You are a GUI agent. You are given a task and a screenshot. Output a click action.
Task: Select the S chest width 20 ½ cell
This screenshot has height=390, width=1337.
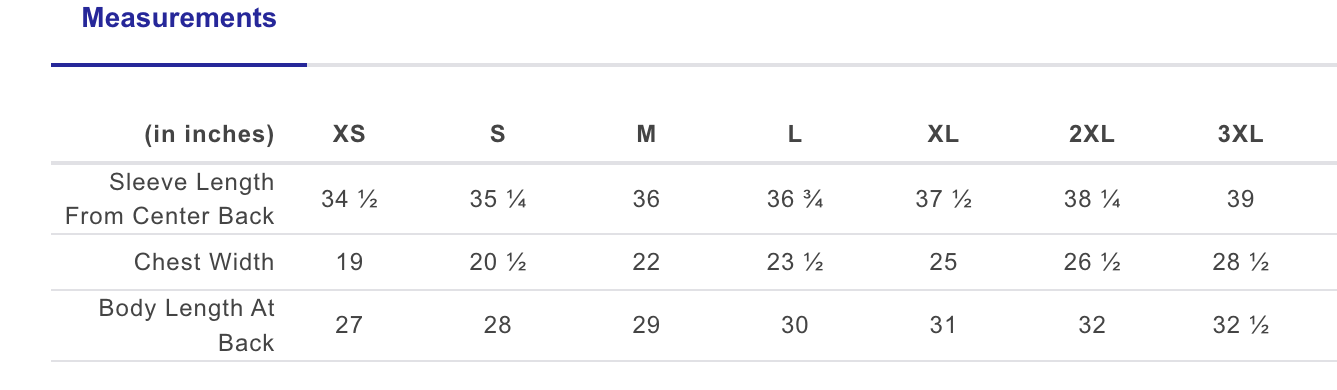point(497,262)
